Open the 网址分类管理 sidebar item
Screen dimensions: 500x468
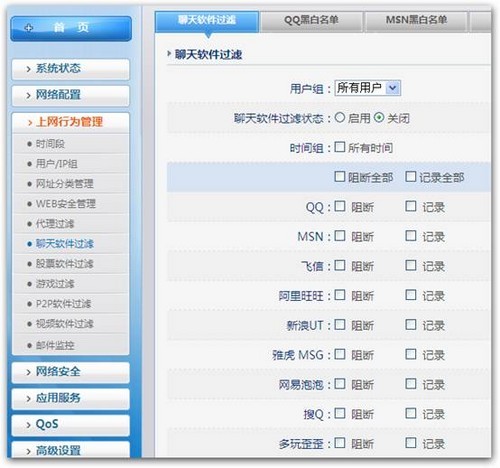pyautogui.click(x=71, y=184)
